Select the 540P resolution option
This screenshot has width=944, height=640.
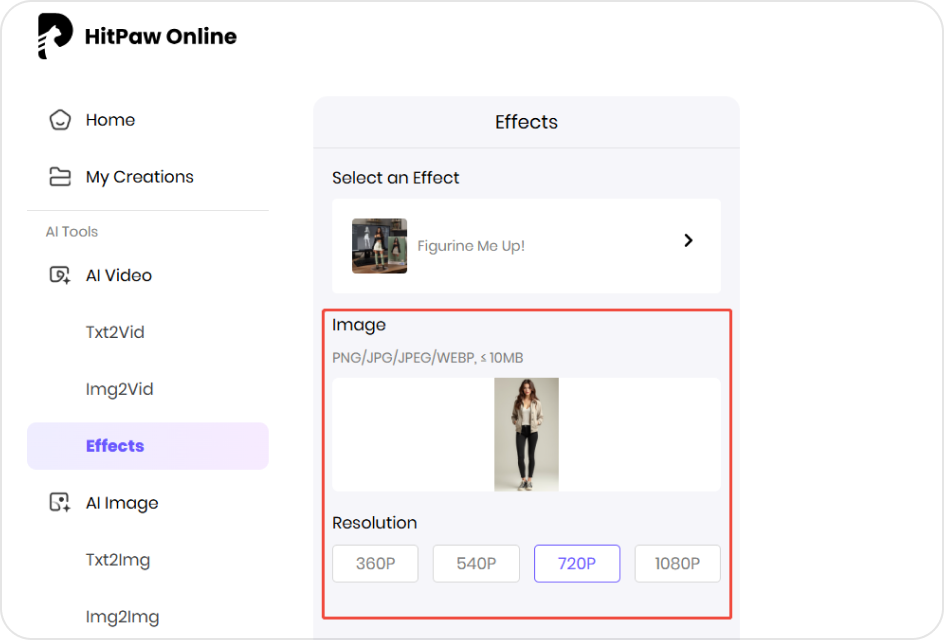pos(475,563)
